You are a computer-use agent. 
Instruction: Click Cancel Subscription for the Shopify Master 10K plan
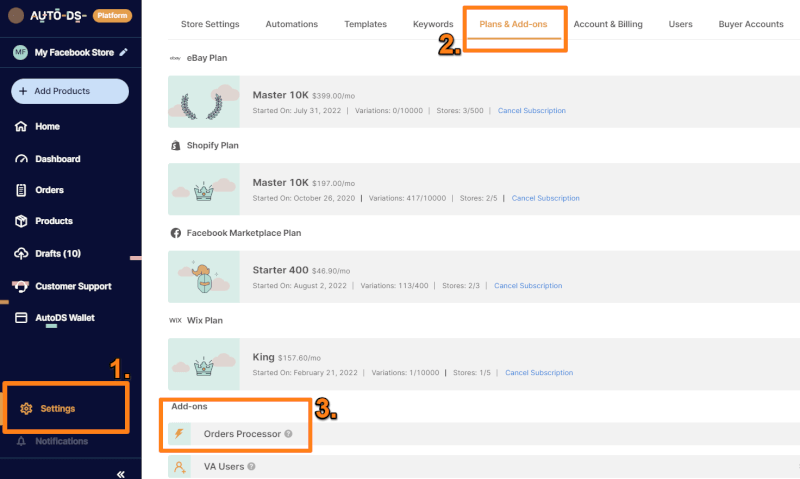(545, 198)
